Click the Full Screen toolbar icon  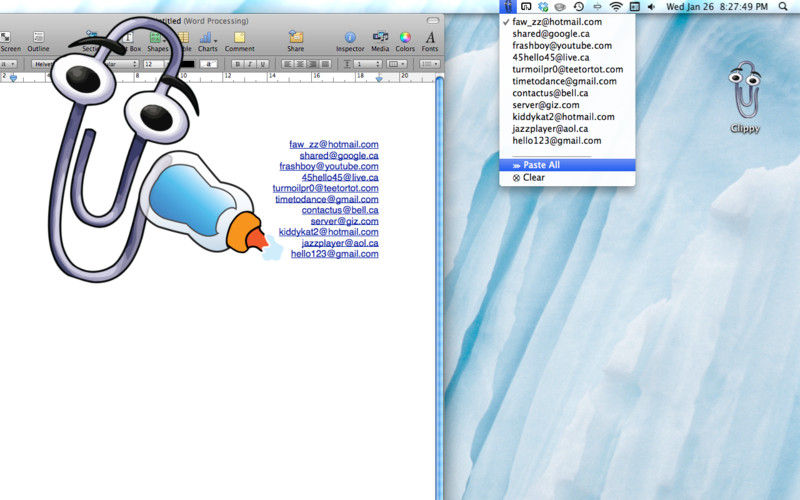coord(6,37)
